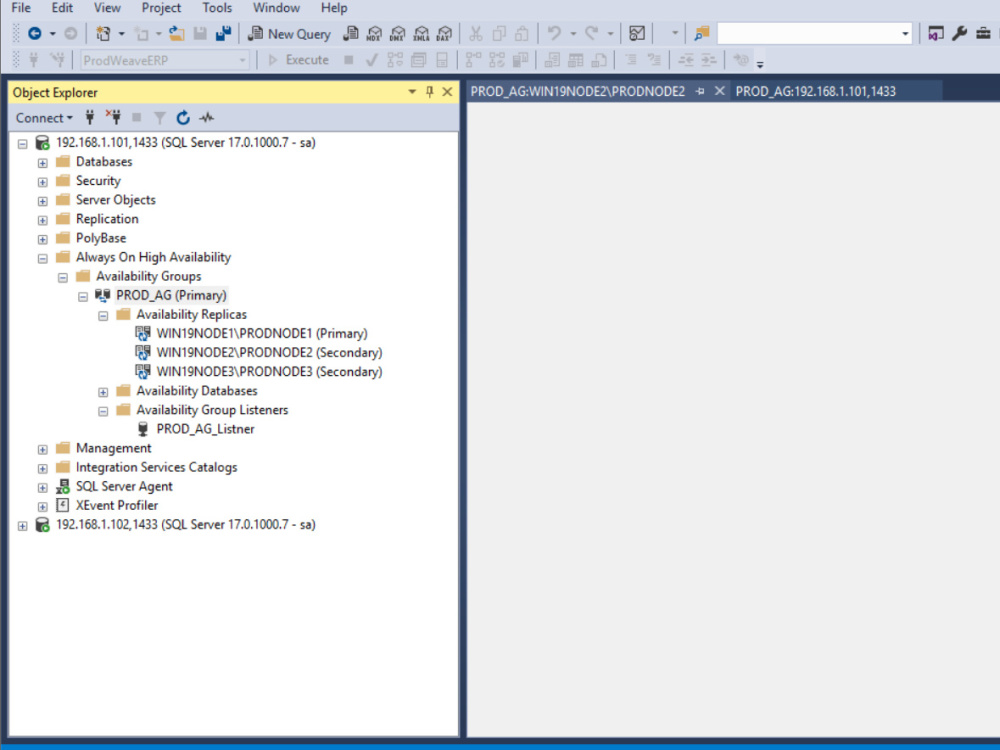Click the Execute button
The image size is (1000, 750).
(x=298, y=60)
